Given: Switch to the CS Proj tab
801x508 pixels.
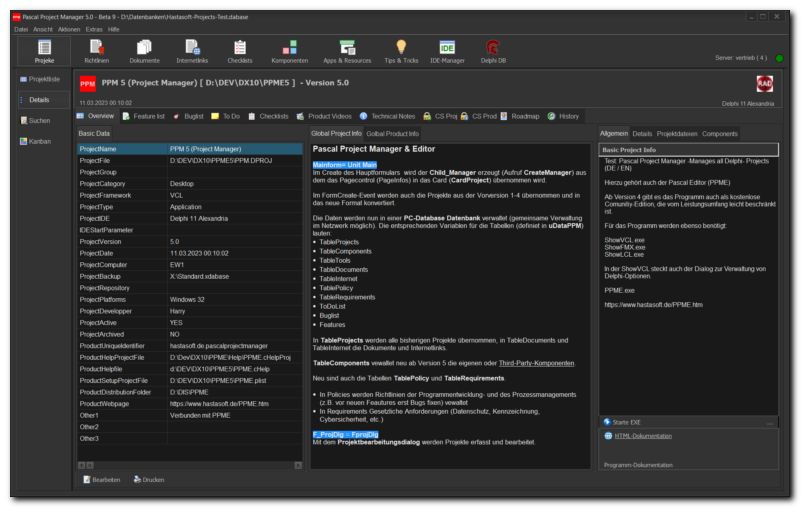Looking at the screenshot, I should tap(440, 117).
